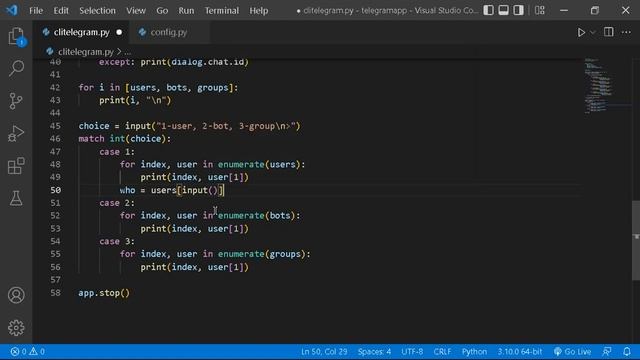The height and width of the screenshot is (360, 640).
Task: Open Source Control view
Action: [16, 101]
